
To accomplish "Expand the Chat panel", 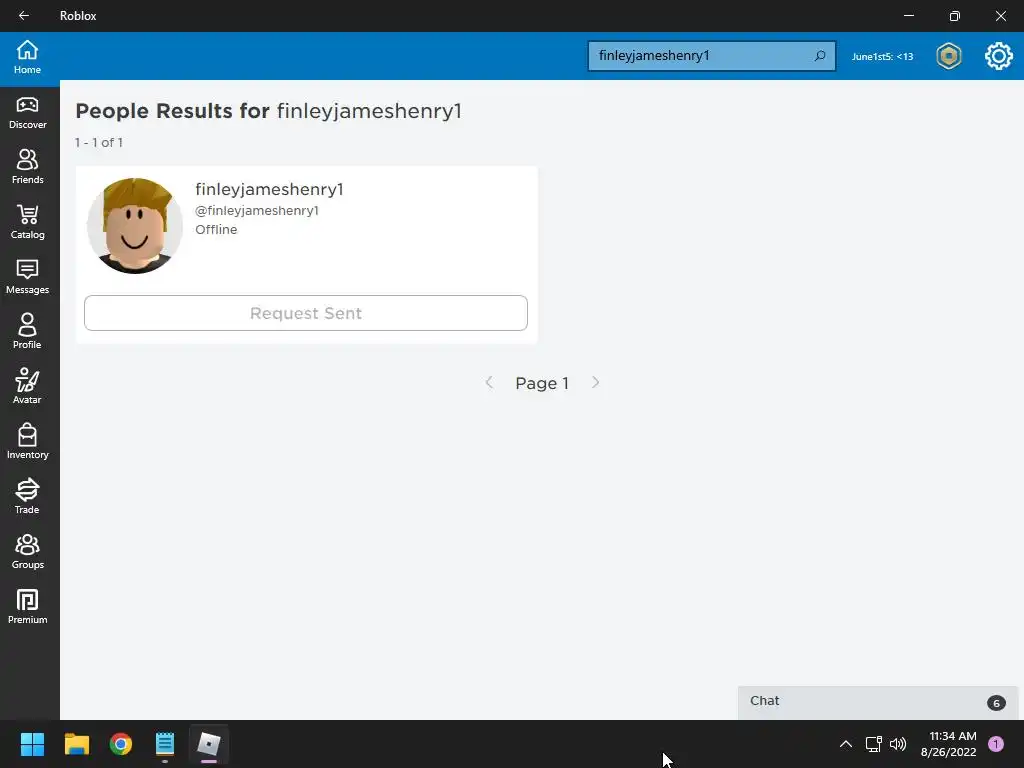I will (878, 702).
